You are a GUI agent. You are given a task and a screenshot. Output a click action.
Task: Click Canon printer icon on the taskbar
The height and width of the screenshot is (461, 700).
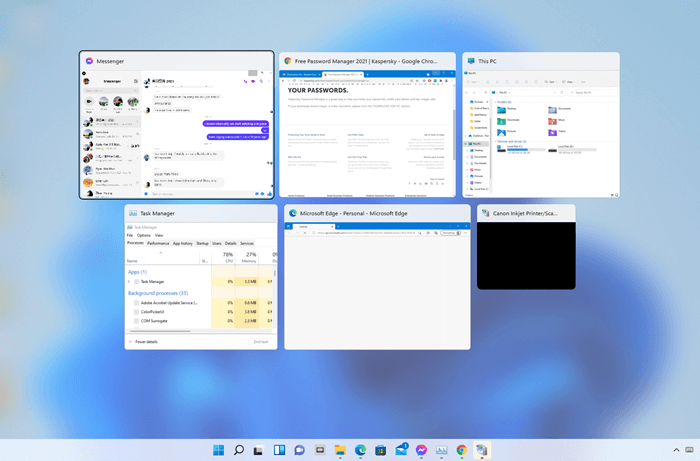point(481,450)
